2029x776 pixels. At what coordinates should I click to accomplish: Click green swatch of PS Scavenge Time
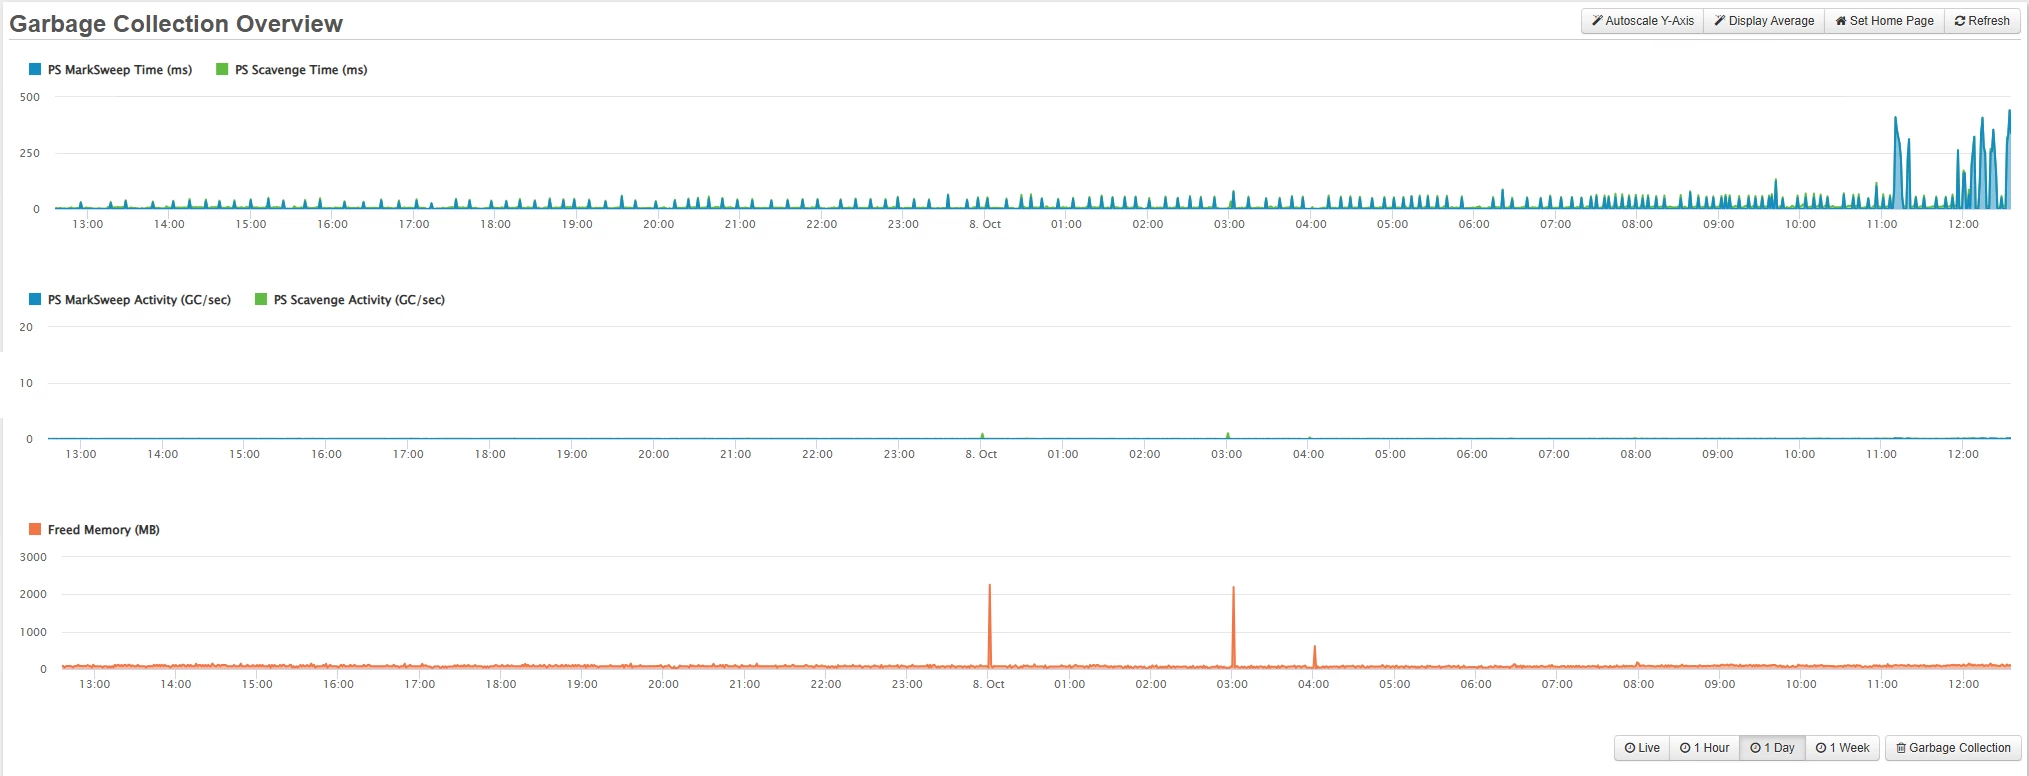tap(222, 69)
